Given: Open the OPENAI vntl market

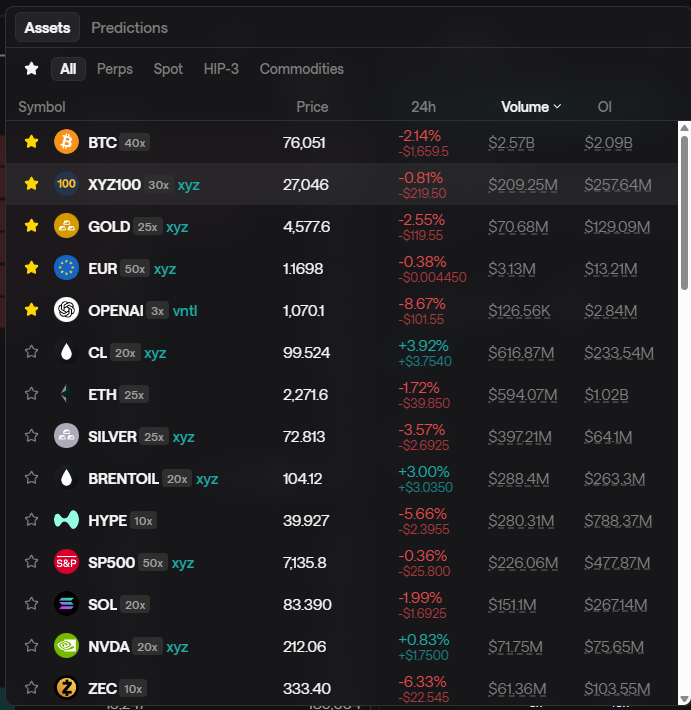Looking at the screenshot, I should [x=342, y=310].
